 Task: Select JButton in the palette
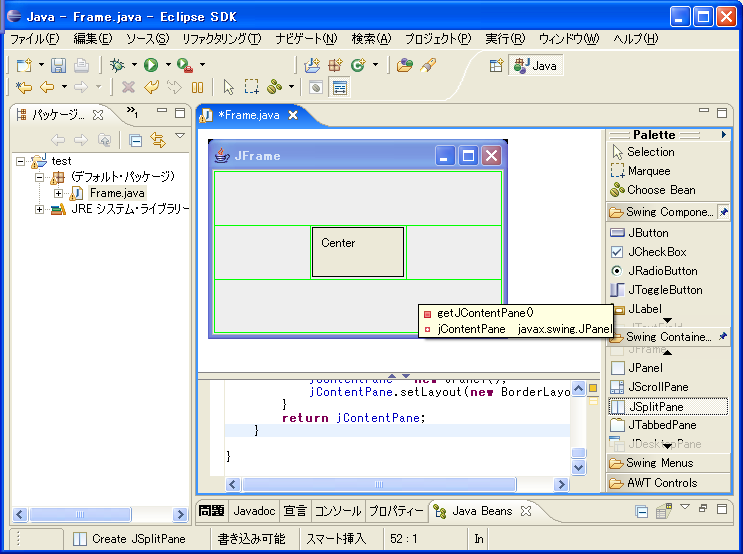tap(668, 233)
